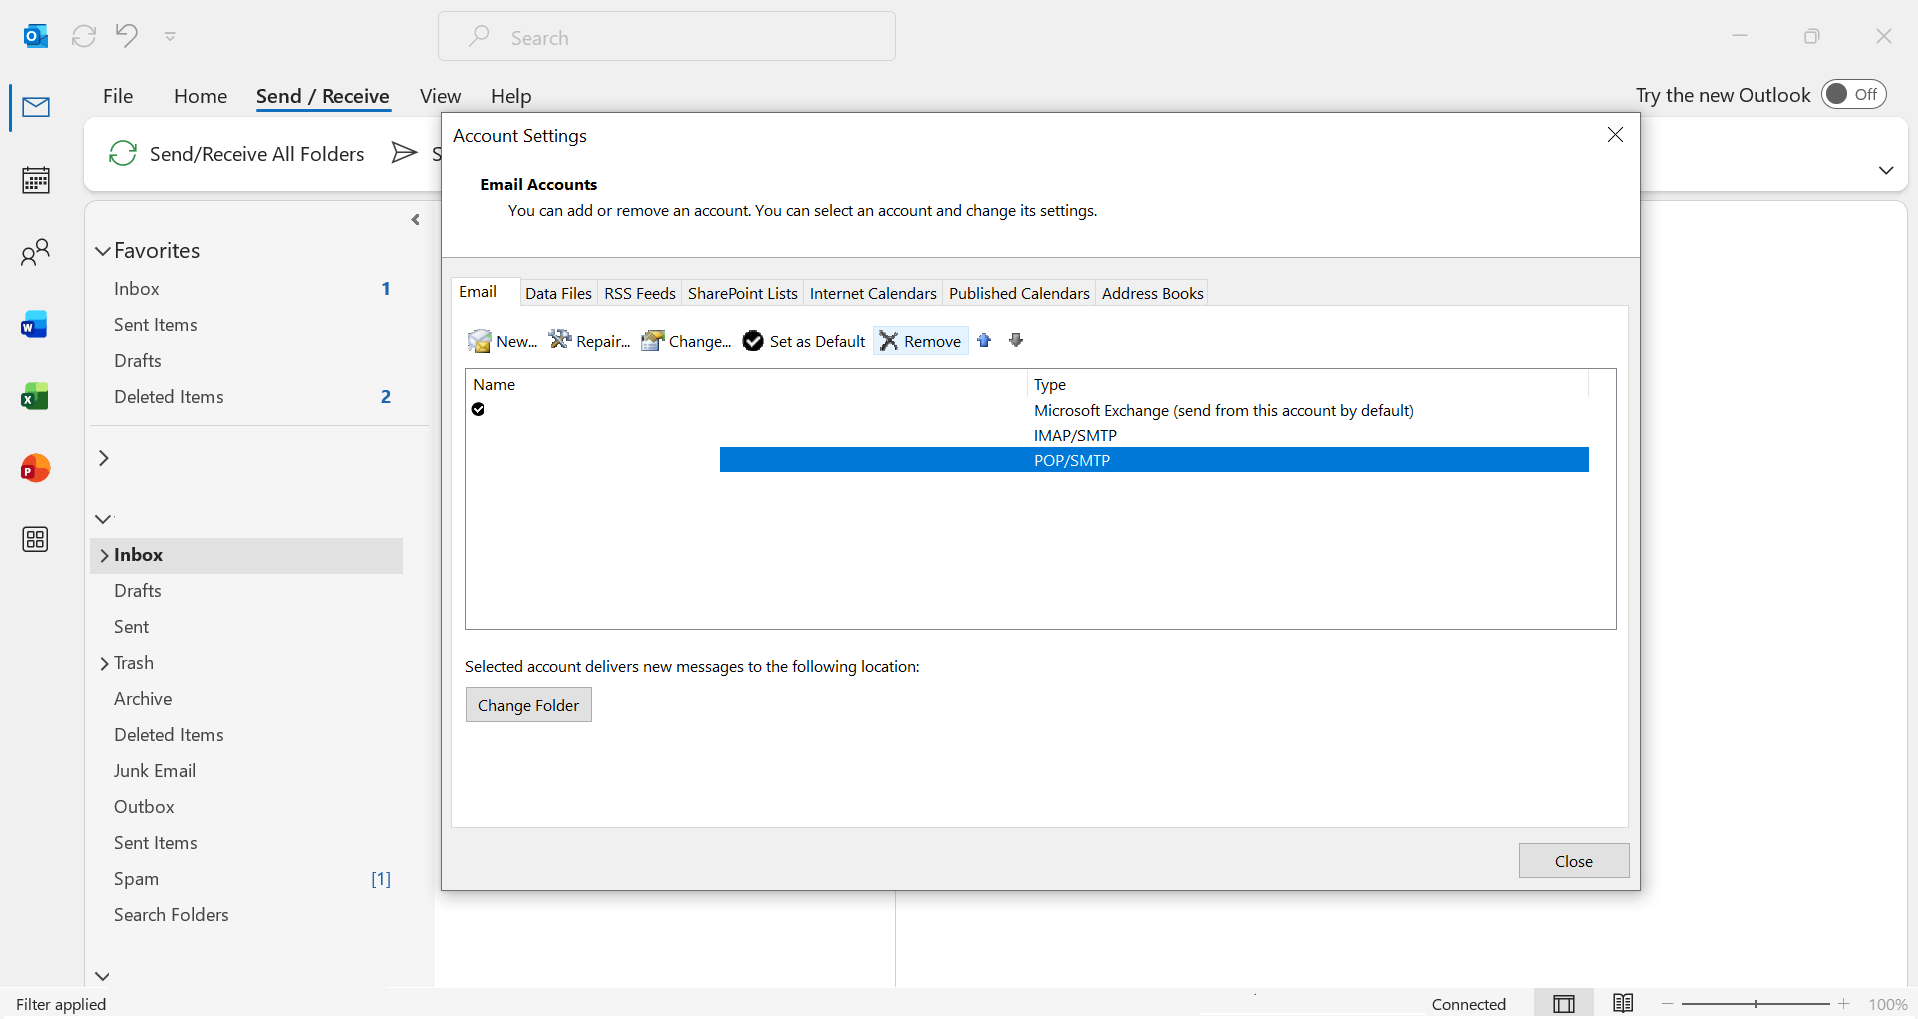Click the Name column header
The width and height of the screenshot is (1918, 1019).
[746, 384]
